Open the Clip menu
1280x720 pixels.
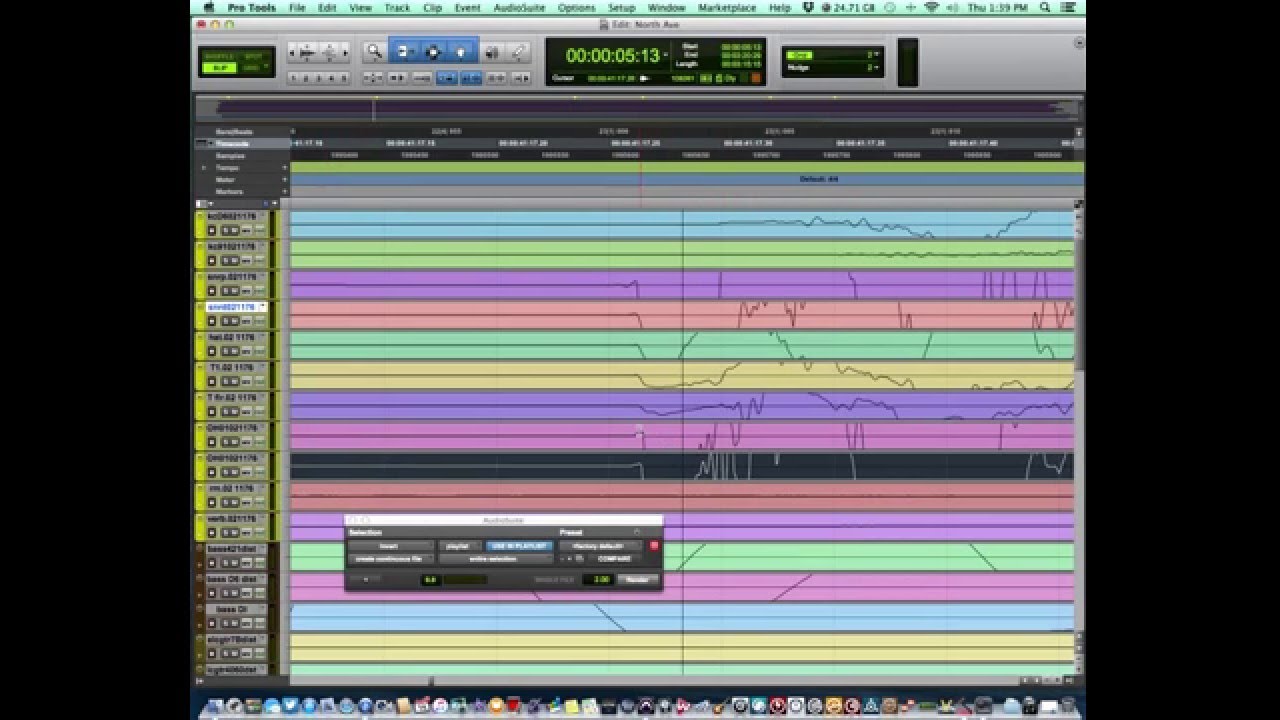(432, 7)
